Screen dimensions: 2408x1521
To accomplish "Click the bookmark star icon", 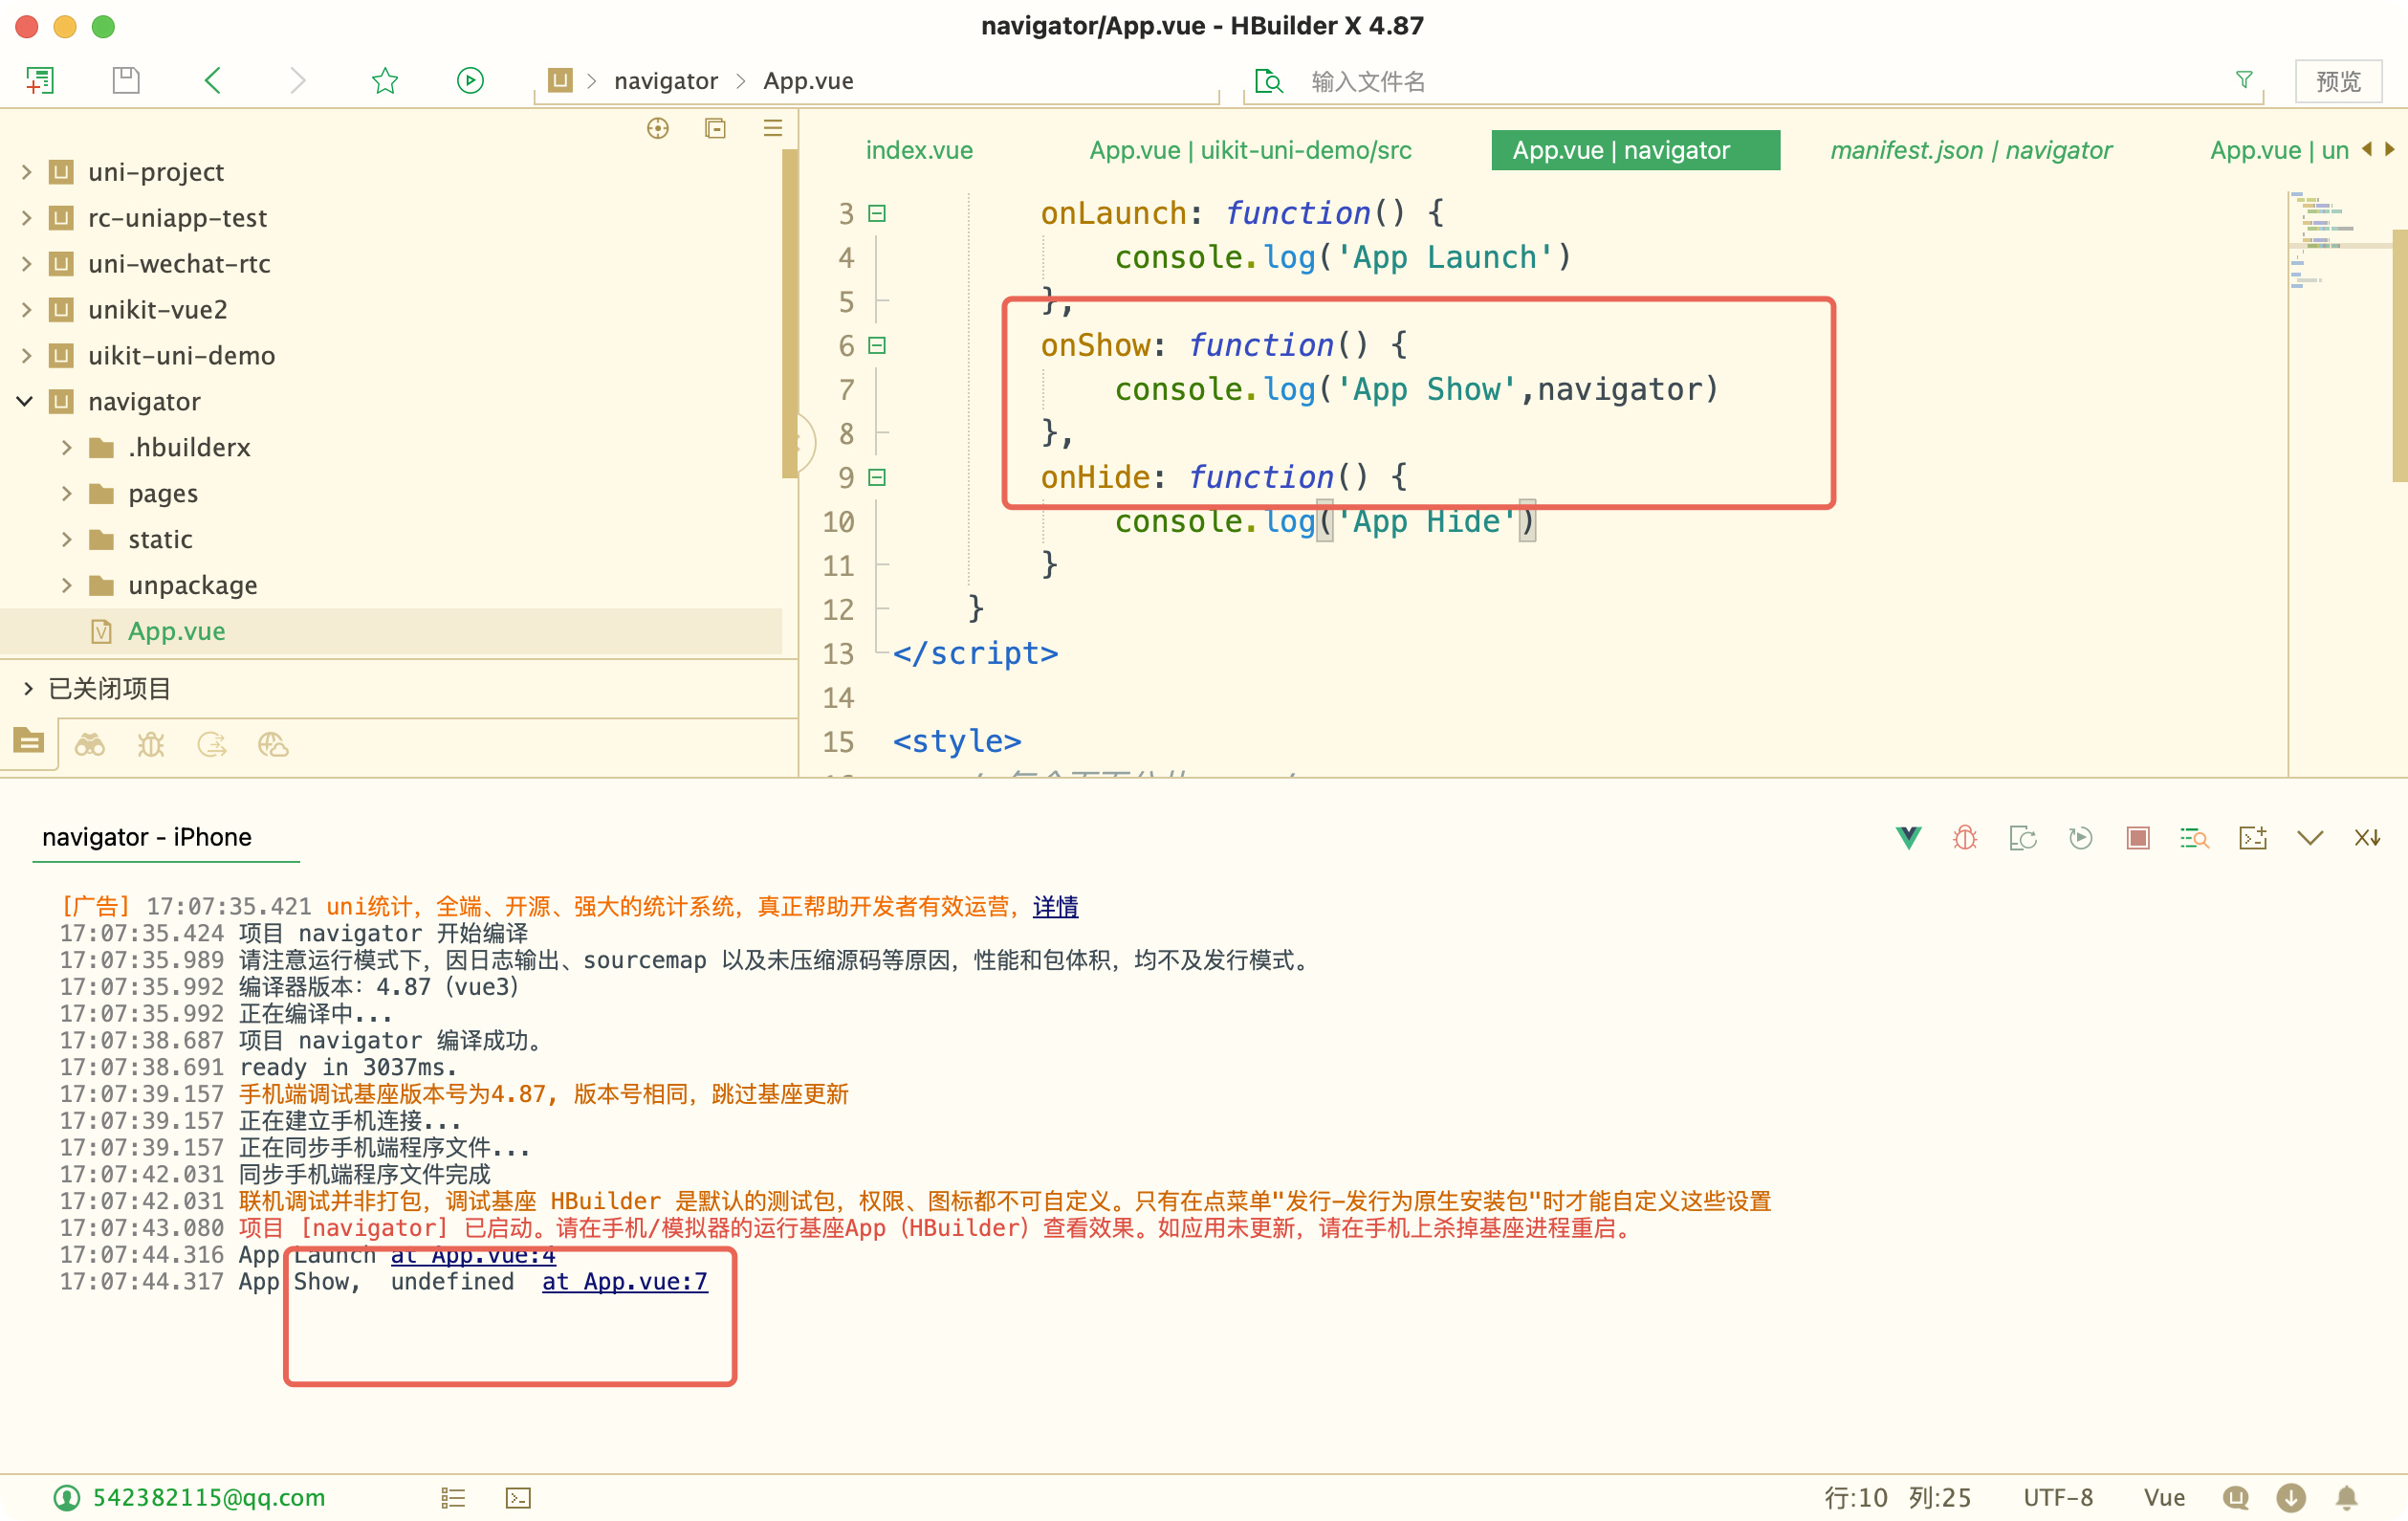I will 385,80.
